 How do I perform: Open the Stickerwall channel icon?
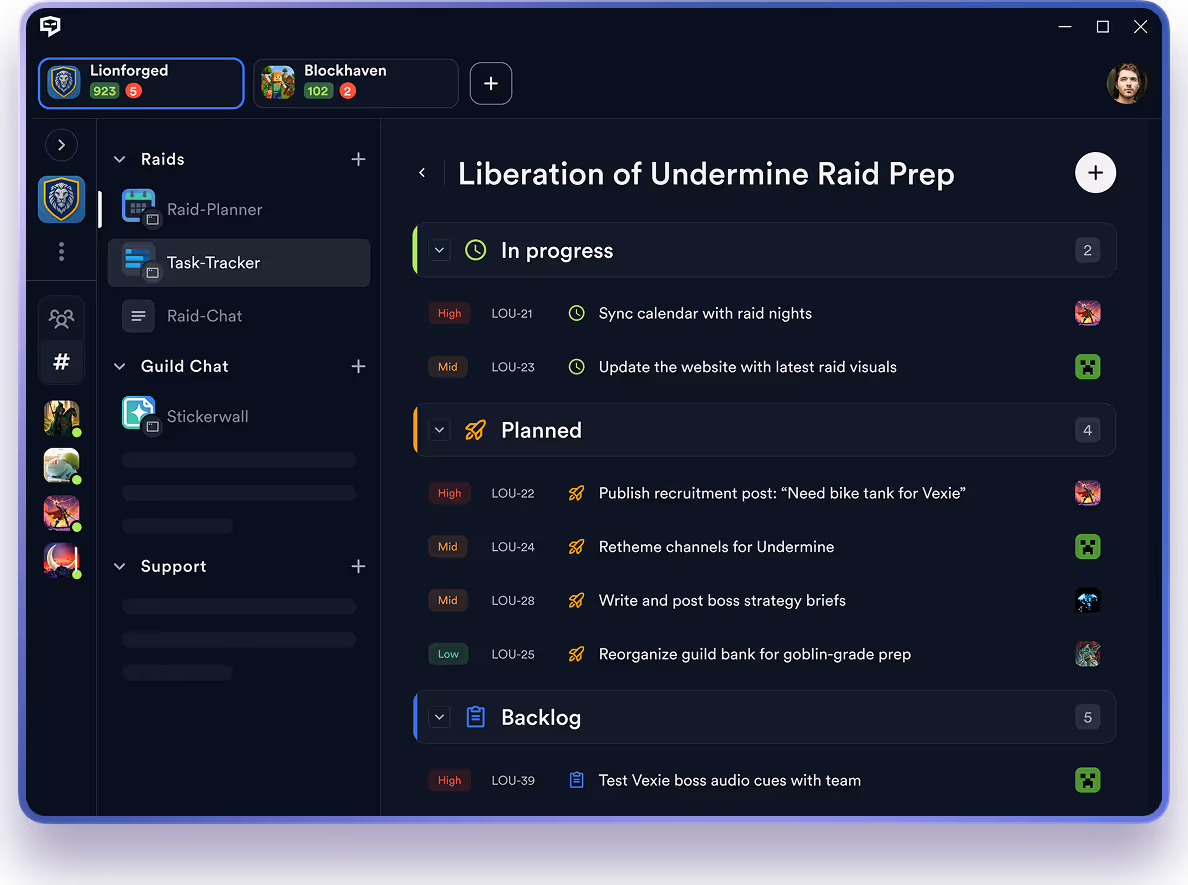point(139,414)
